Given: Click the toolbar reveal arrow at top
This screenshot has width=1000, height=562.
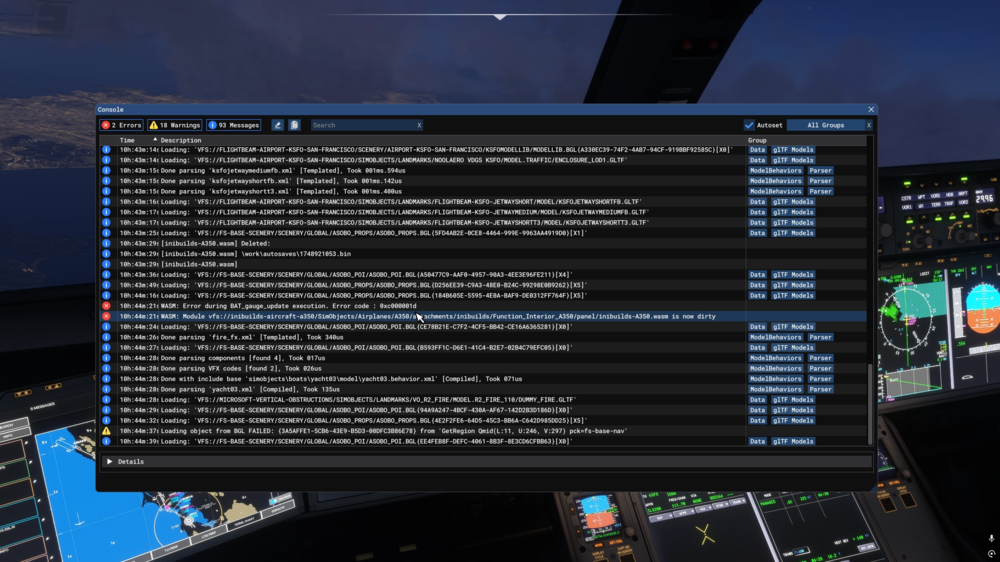Looking at the screenshot, I should click(500, 17).
